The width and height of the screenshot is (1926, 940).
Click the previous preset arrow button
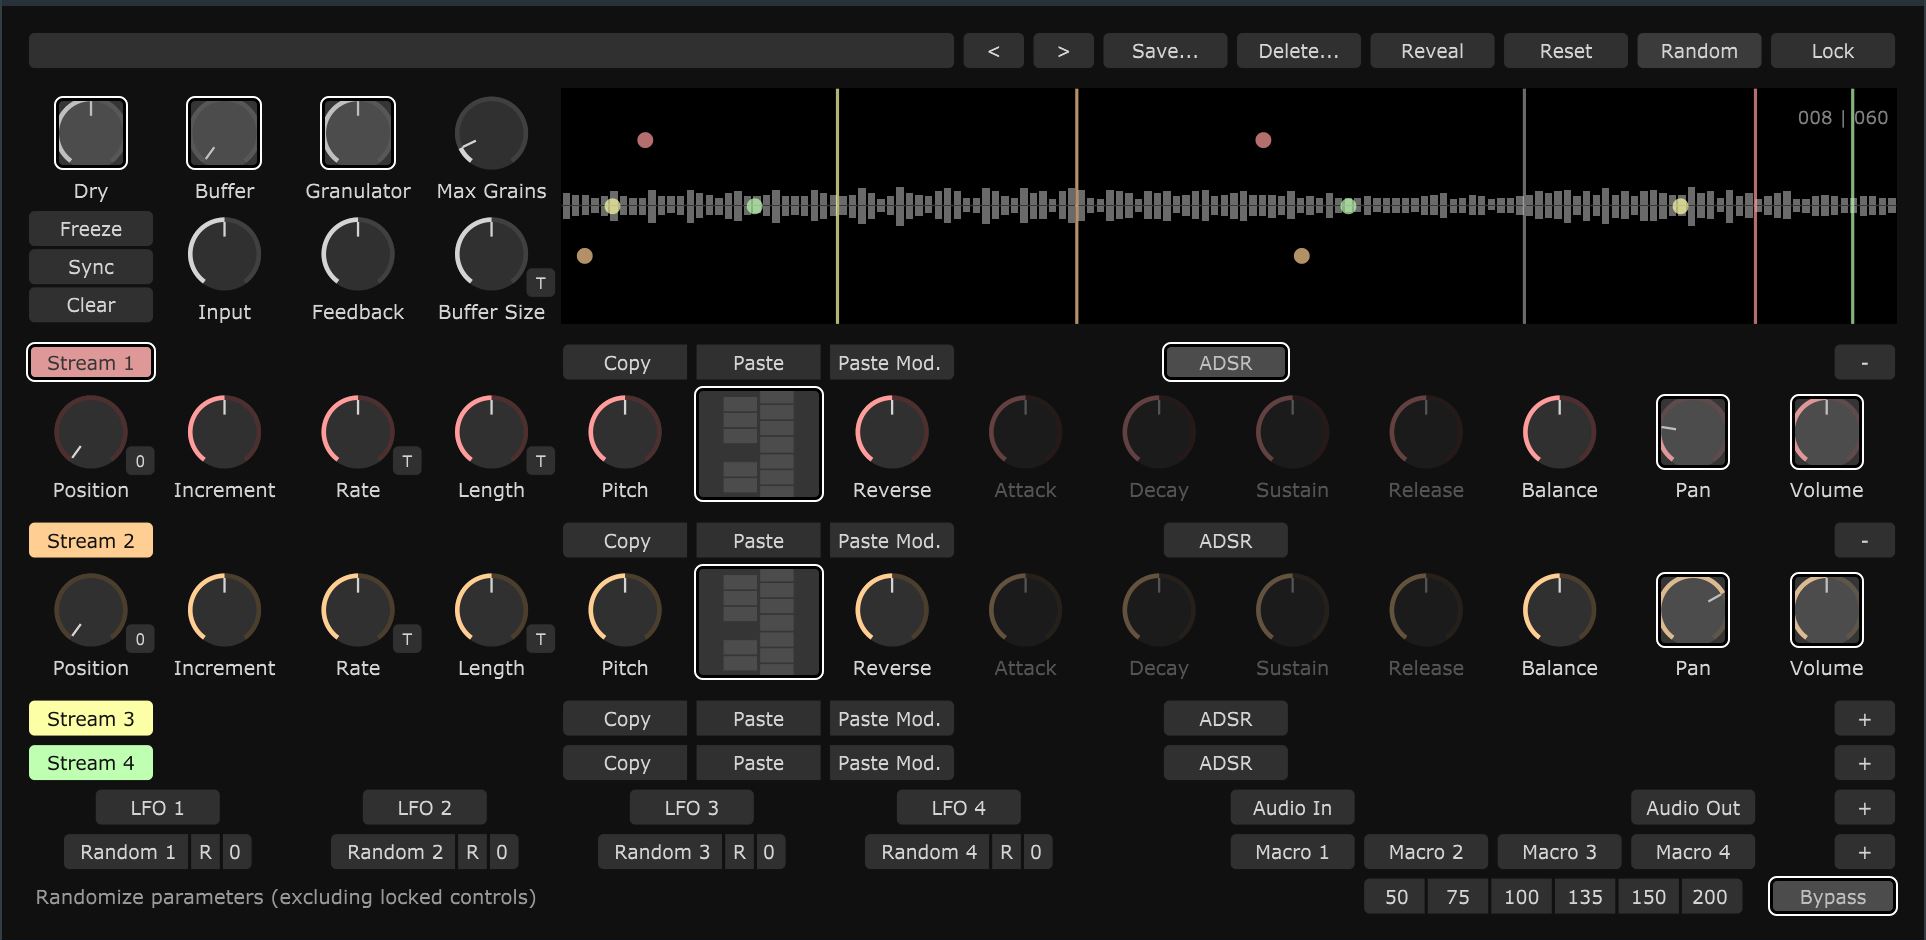pyautogui.click(x=993, y=51)
